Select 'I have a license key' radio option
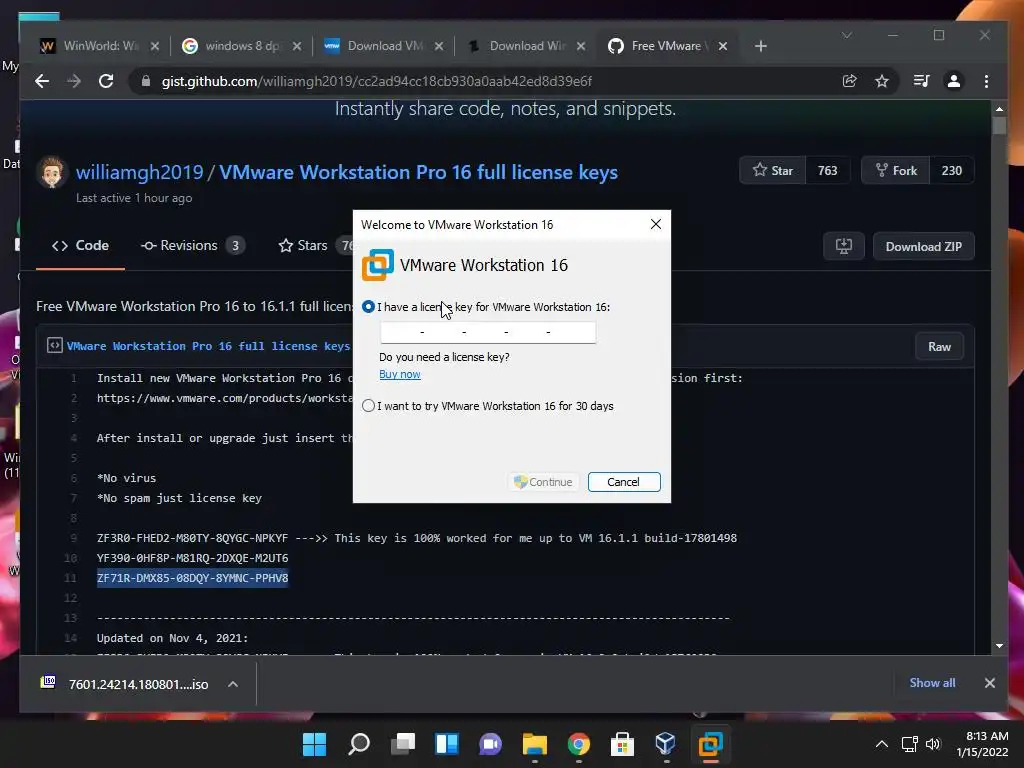This screenshot has width=1024, height=768. (368, 307)
